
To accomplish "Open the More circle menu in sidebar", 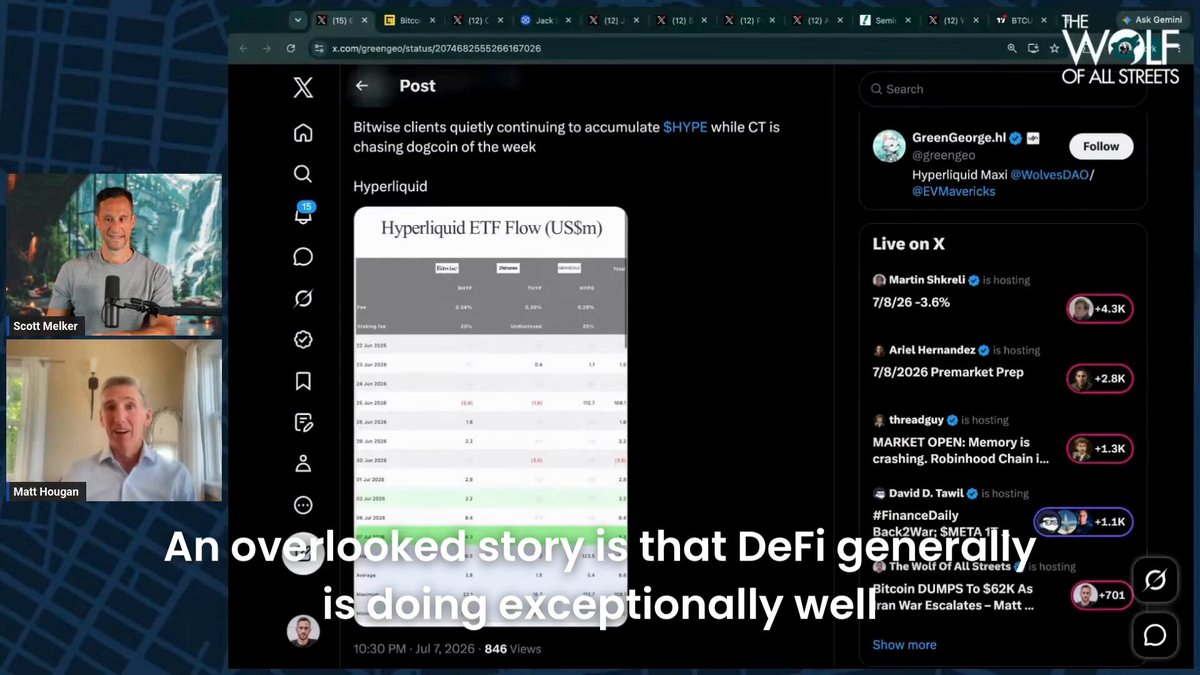I will click(303, 505).
